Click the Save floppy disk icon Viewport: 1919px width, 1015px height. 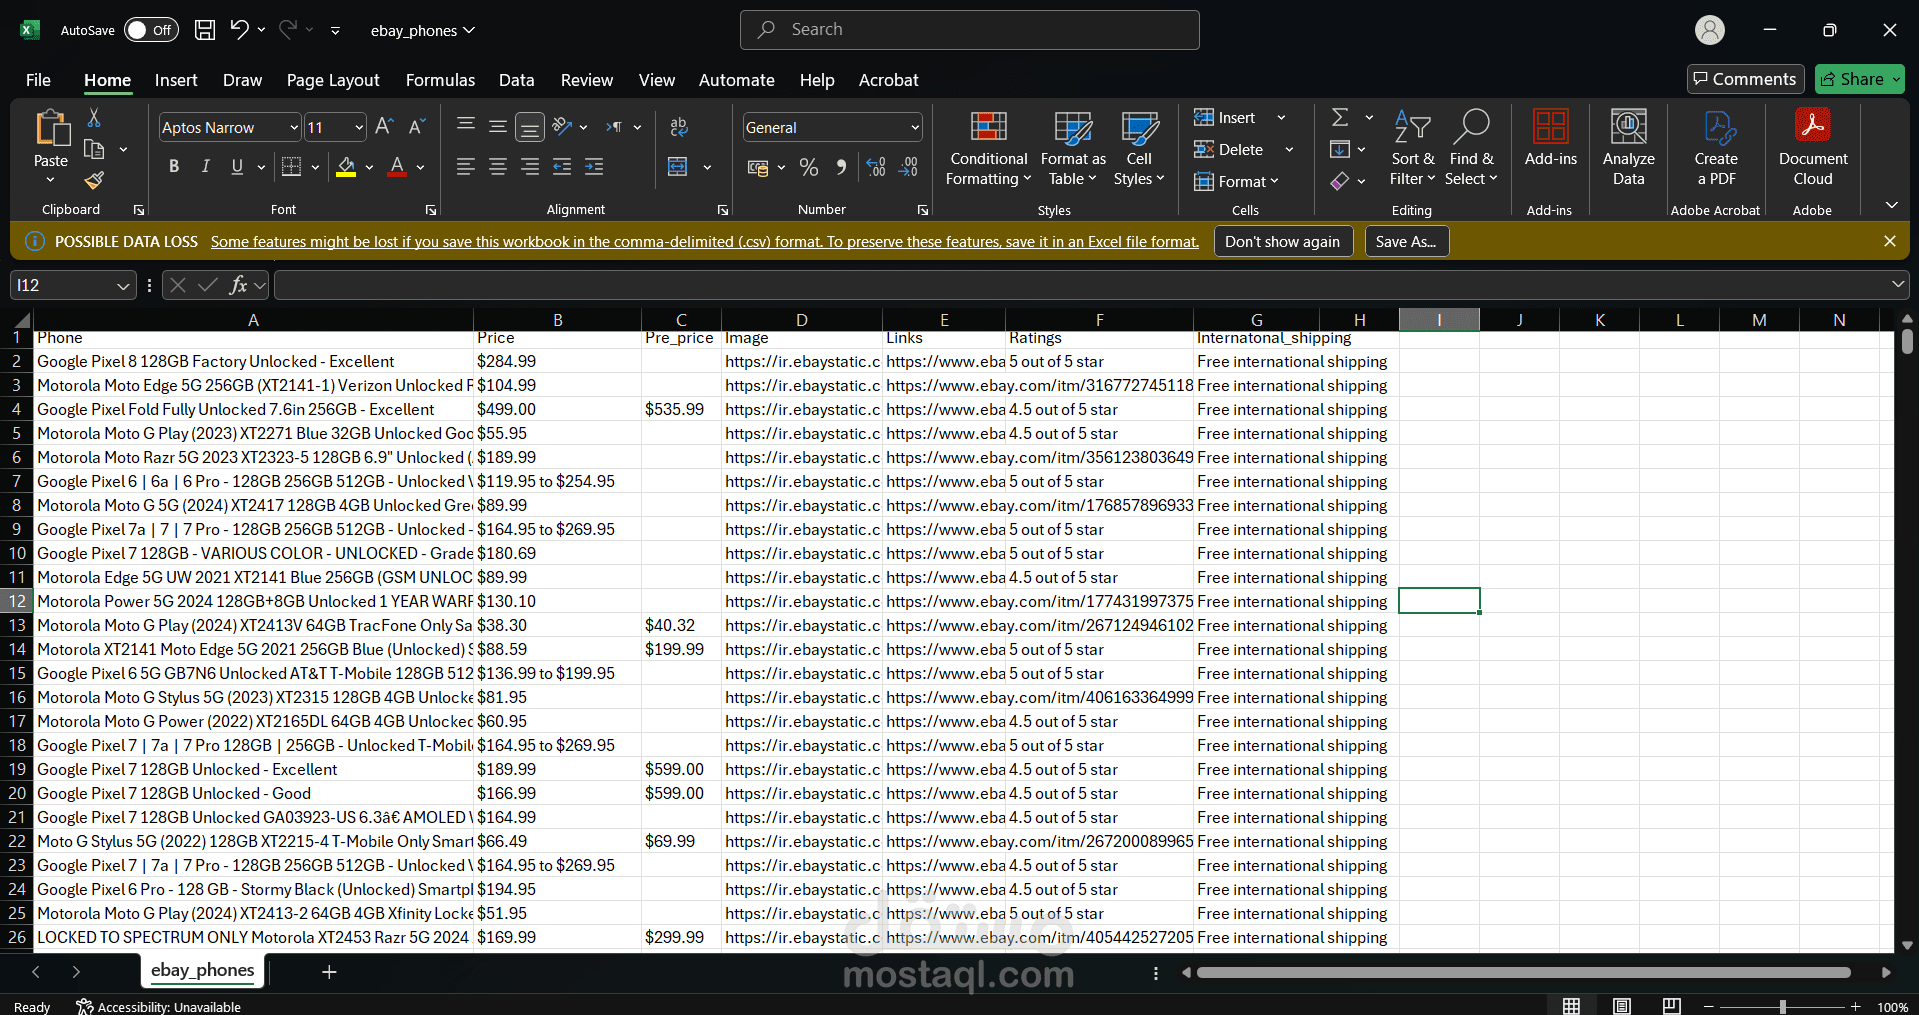click(205, 30)
